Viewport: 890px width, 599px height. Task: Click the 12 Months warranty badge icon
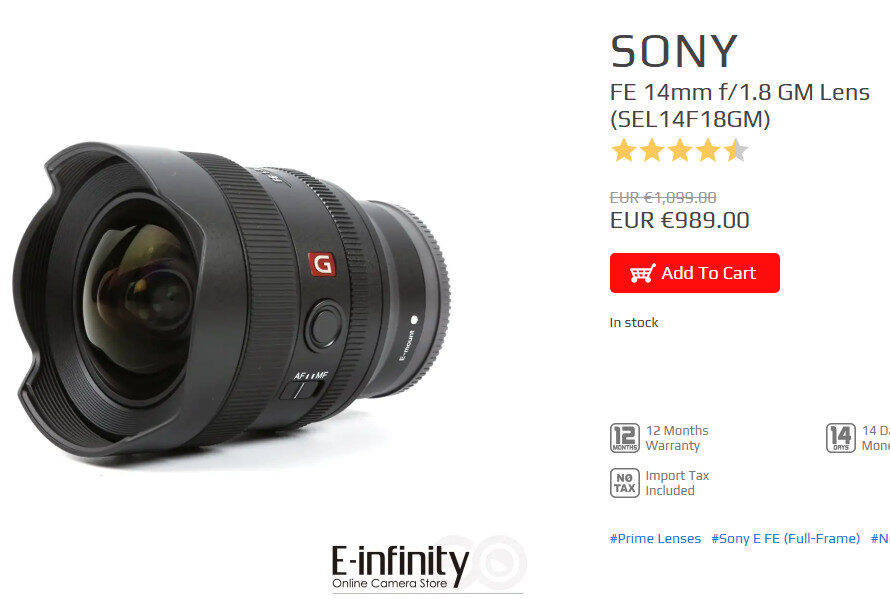coord(624,438)
